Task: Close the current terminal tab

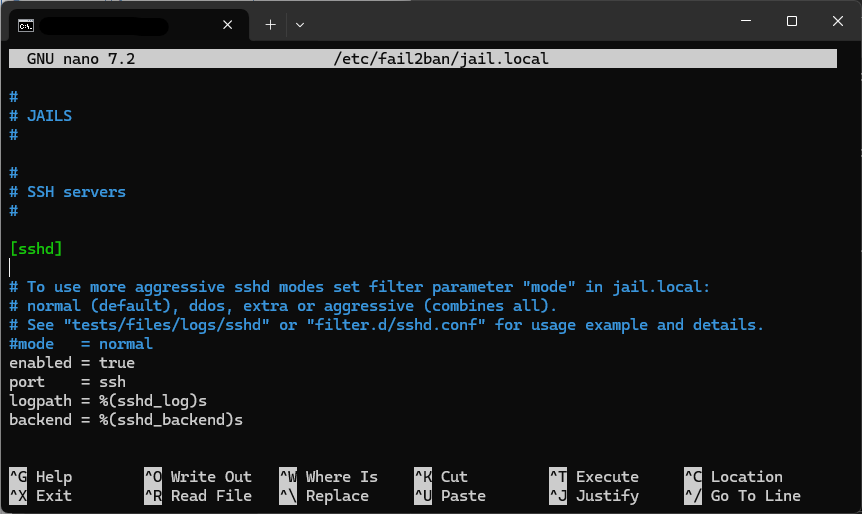Action: coord(229,22)
